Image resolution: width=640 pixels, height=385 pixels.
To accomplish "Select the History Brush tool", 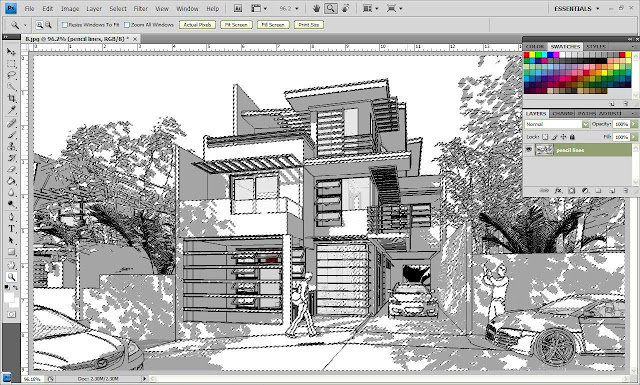I will pos(11,158).
